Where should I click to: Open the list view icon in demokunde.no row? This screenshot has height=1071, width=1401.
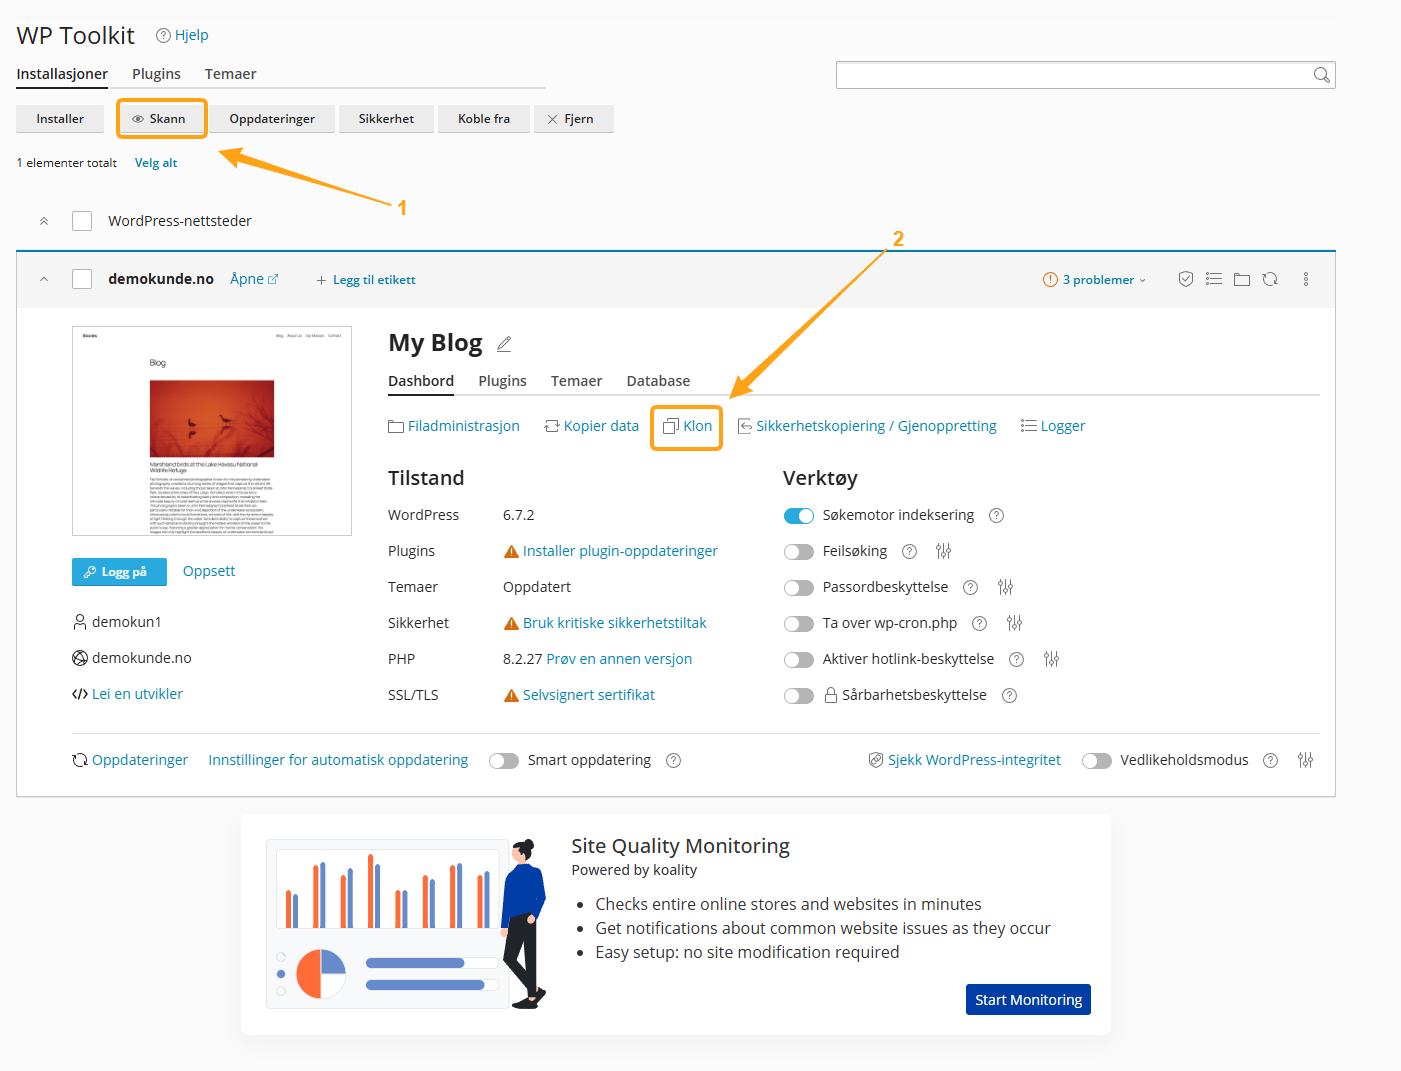click(1214, 279)
